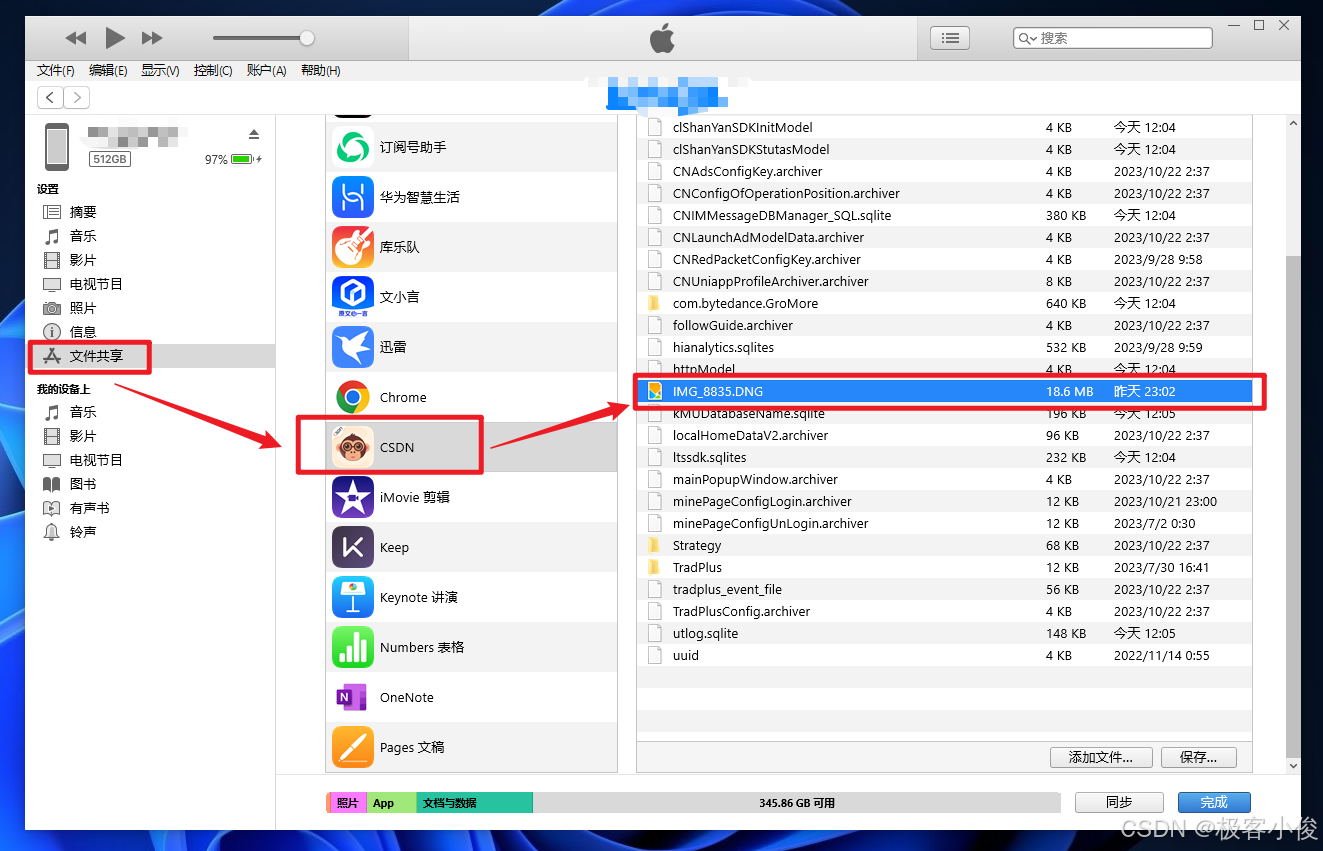1323x851 pixels.
Task: Select the Strategy folder
Action: (944, 545)
